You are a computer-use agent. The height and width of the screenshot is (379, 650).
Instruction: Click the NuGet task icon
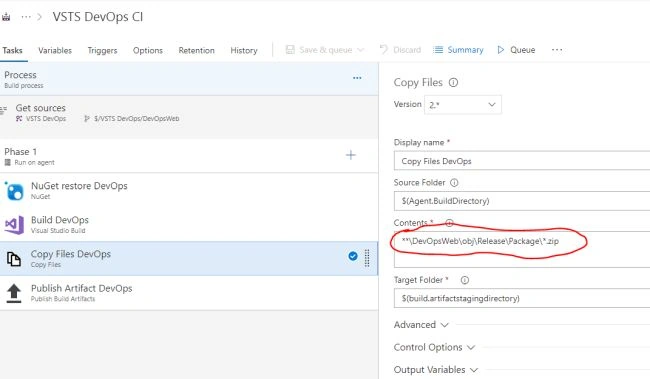(15, 191)
